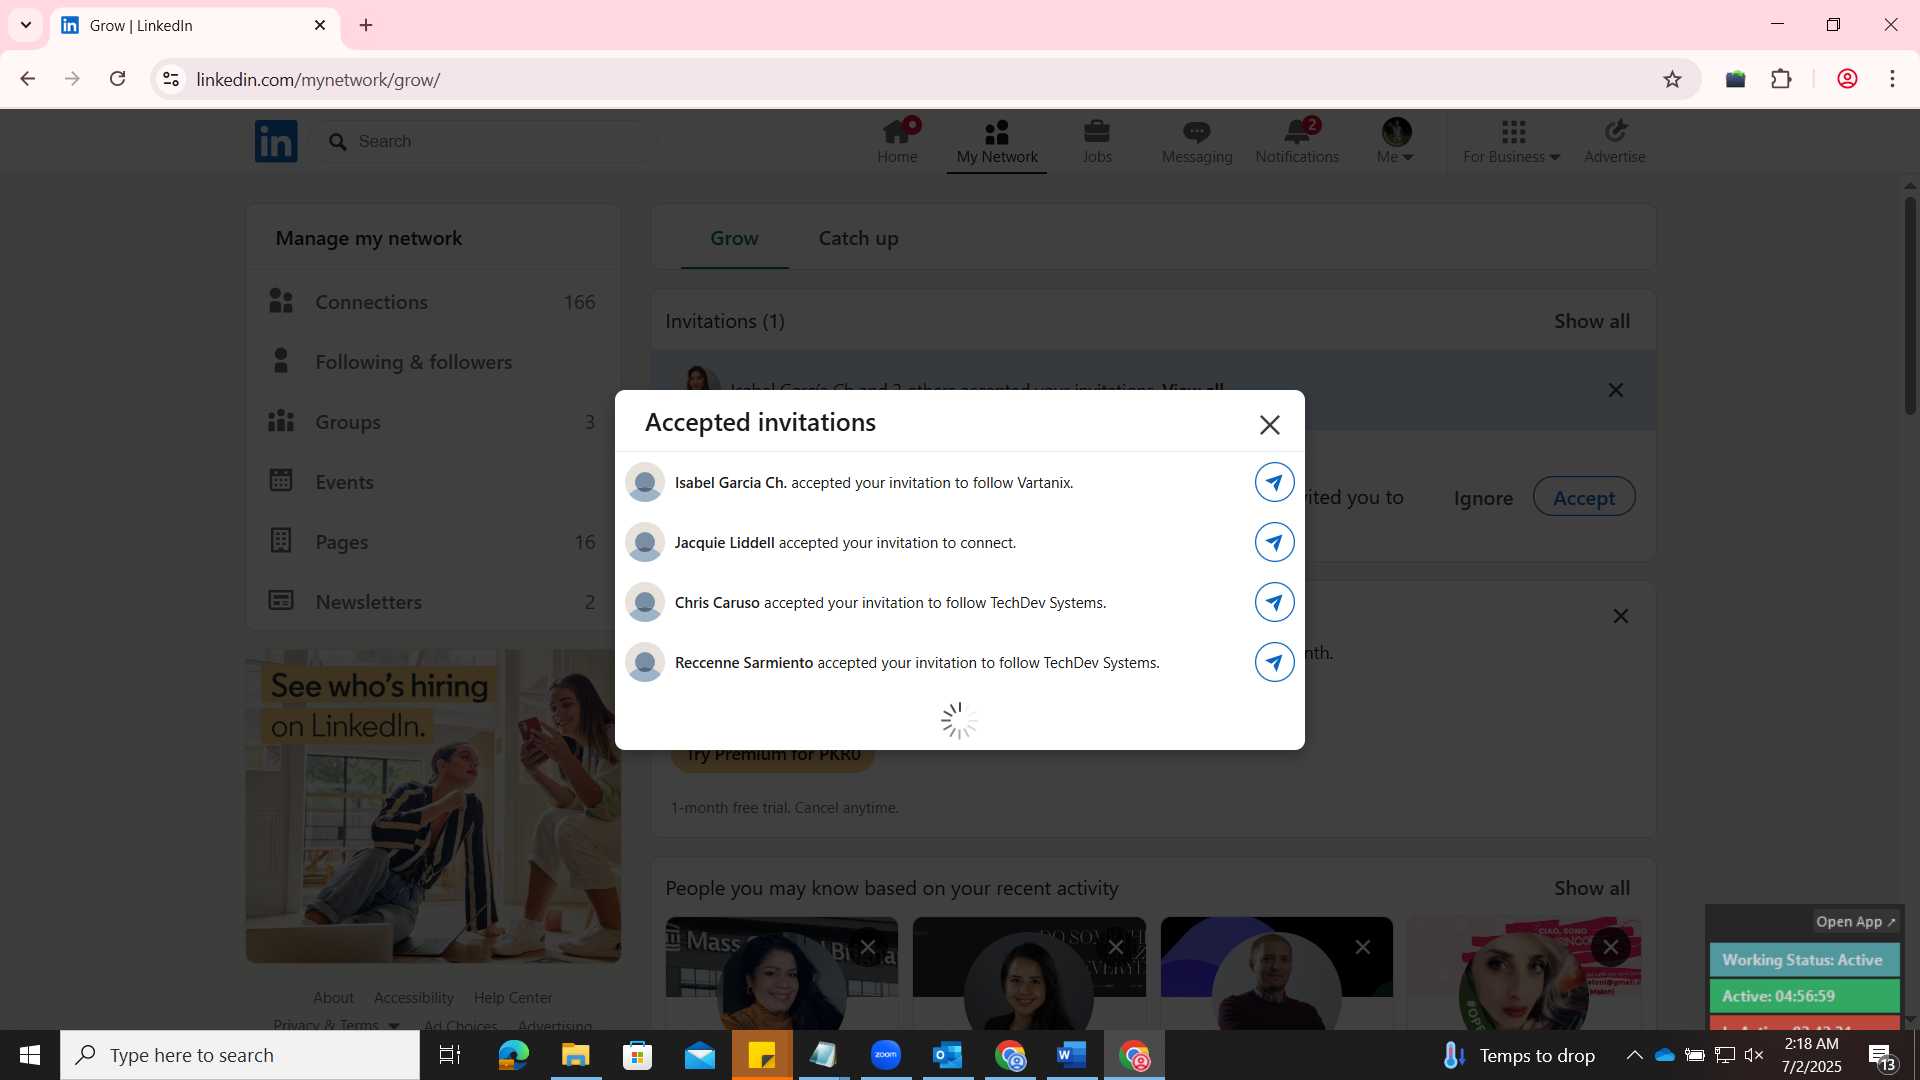Ignore the pending invitation
Image resolution: width=1920 pixels, height=1080 pixels.
1482,498
